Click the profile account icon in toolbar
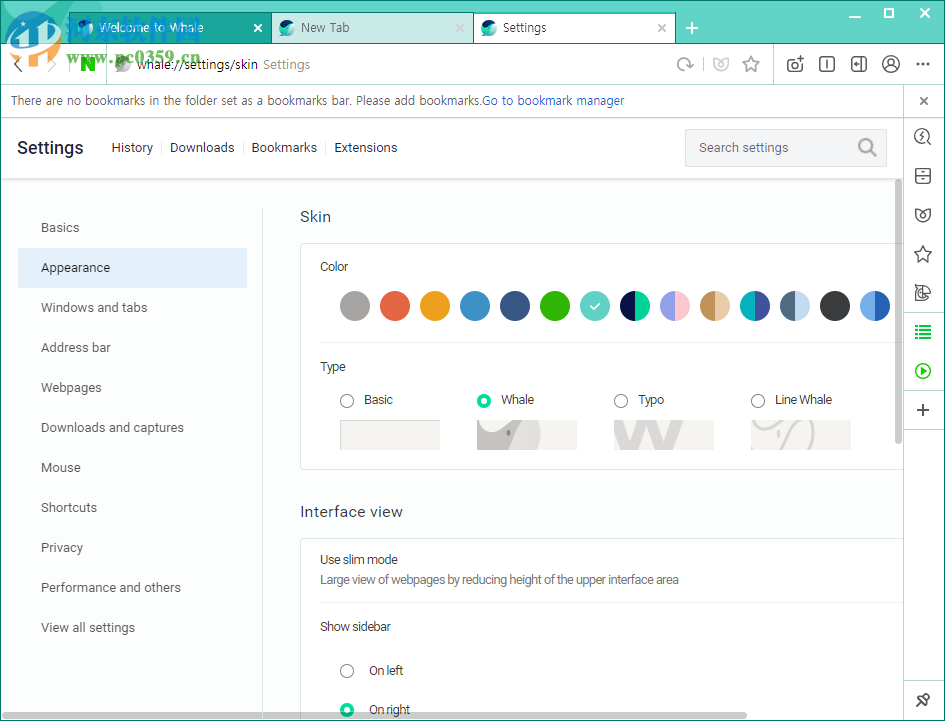Image resolution: width=945 pixels, height=721 pixels. [890, 63]
